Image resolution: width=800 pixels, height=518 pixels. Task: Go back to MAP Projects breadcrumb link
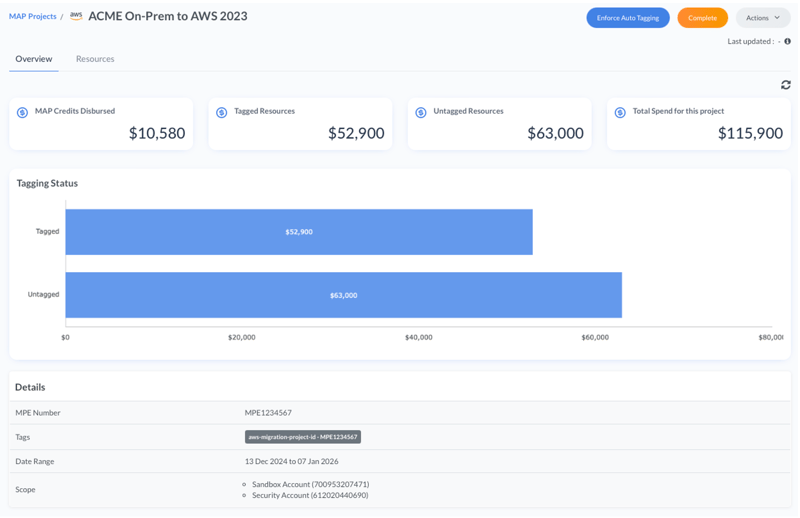click(x=33, y=16)
